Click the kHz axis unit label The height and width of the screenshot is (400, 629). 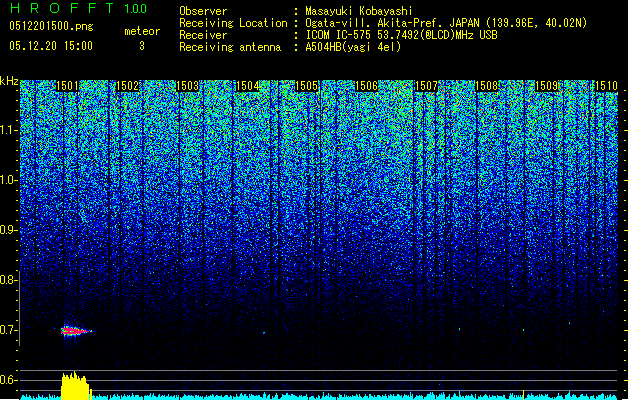(9, 81)
